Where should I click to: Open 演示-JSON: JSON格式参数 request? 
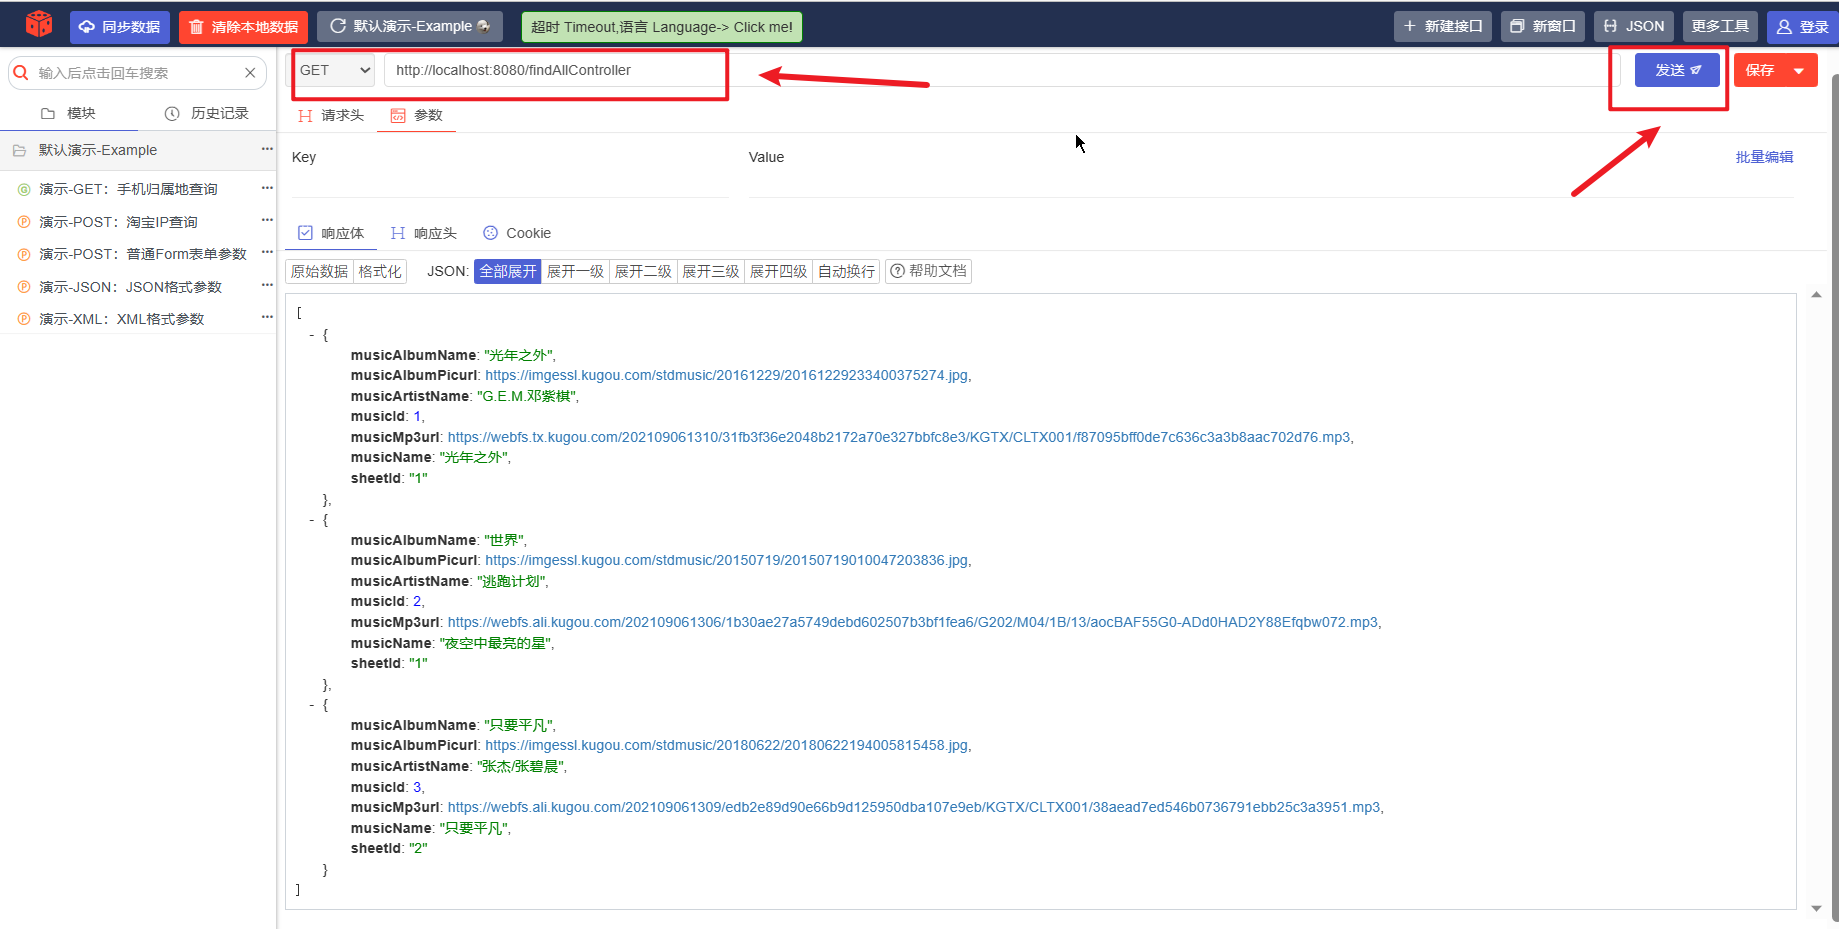click(x=130, y=287)
